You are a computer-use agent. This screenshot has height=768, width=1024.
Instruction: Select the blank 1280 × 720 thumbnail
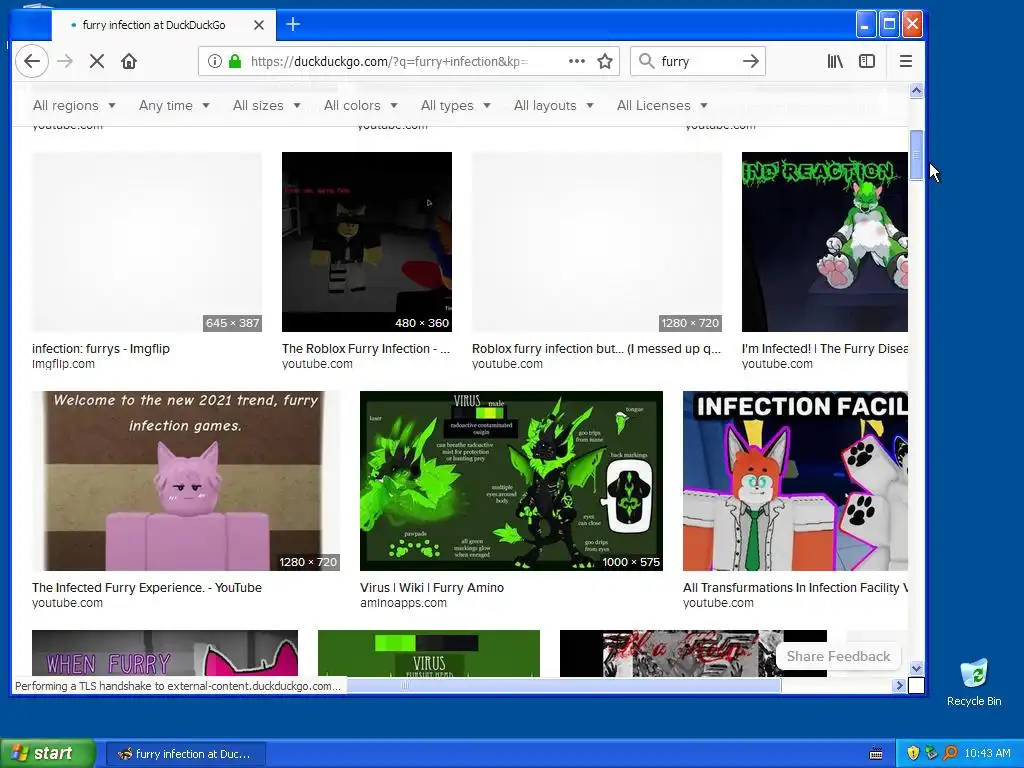point(597,242)
